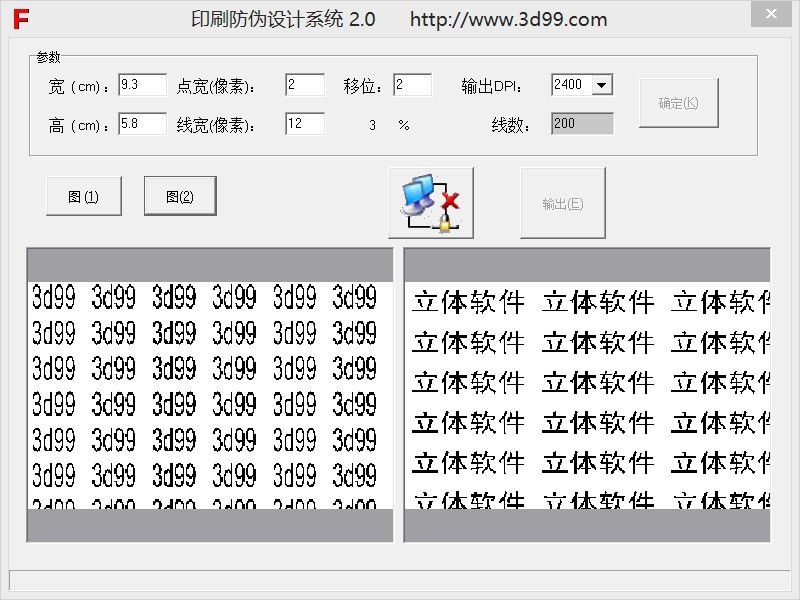Focus the 宽 (cm) width input field
The height and width of the screenshot is (600, 800).
tap(141, 85)
